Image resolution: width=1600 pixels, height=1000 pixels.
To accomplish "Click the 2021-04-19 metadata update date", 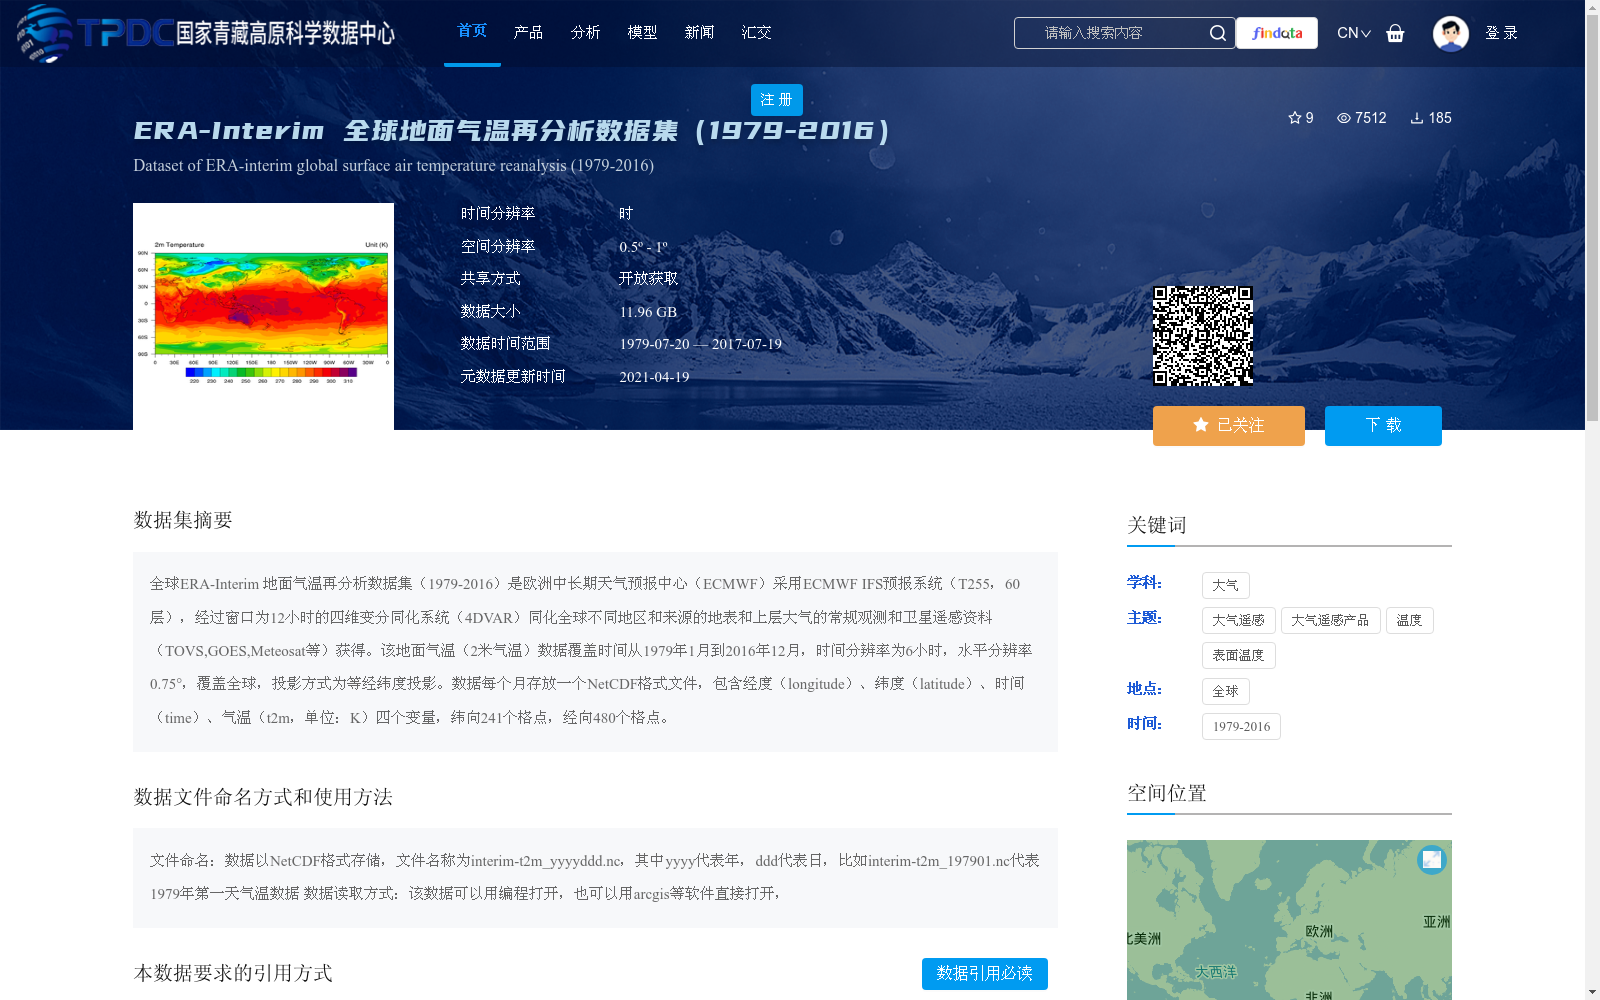I will point(654,377).
